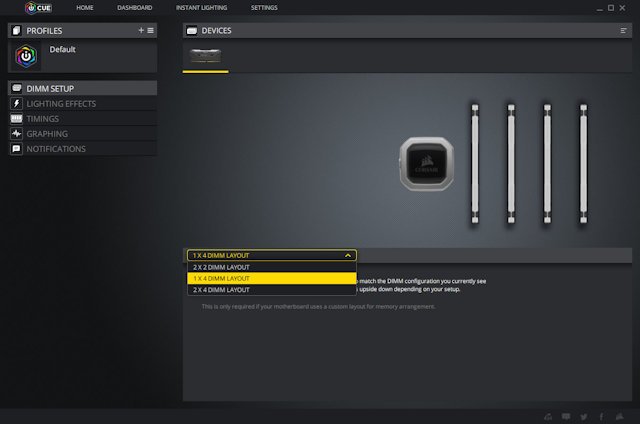Click the dropdown chevron arrow
This screenshot has height=424, width=640.
point(348,255)
